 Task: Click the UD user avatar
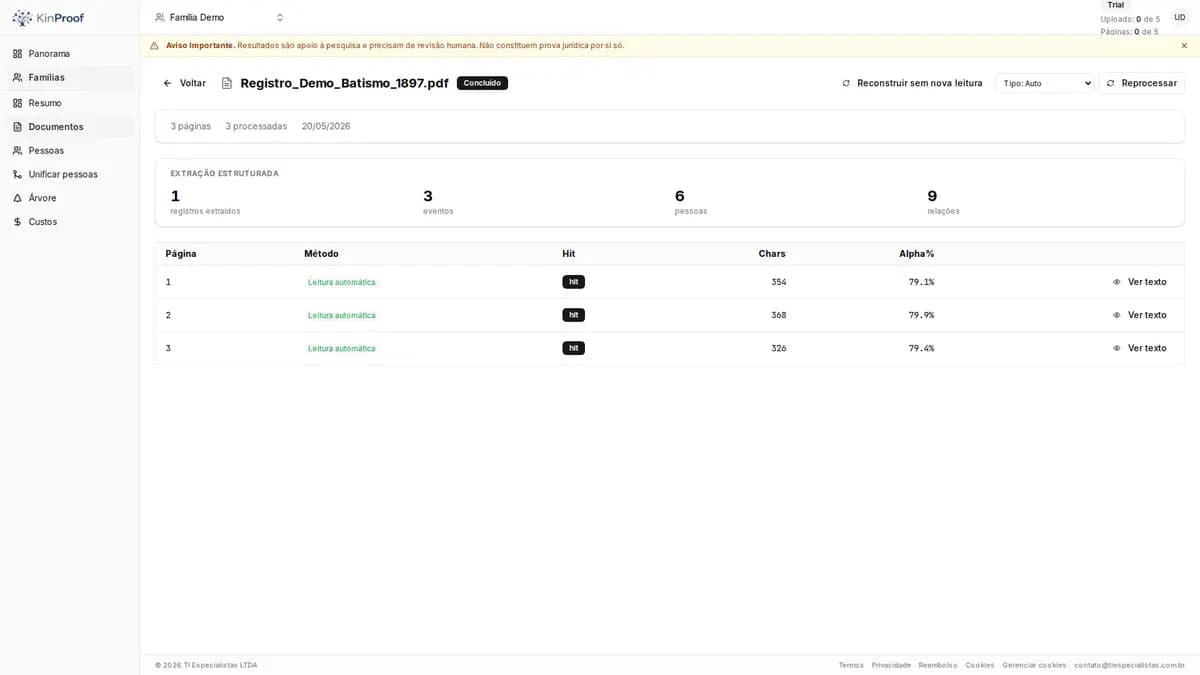pos(1180,18)
